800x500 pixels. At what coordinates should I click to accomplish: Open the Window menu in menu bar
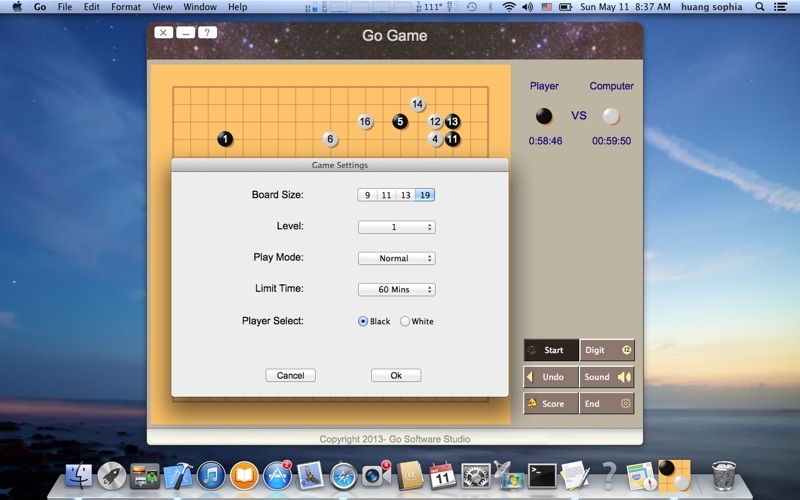[200, 7]
